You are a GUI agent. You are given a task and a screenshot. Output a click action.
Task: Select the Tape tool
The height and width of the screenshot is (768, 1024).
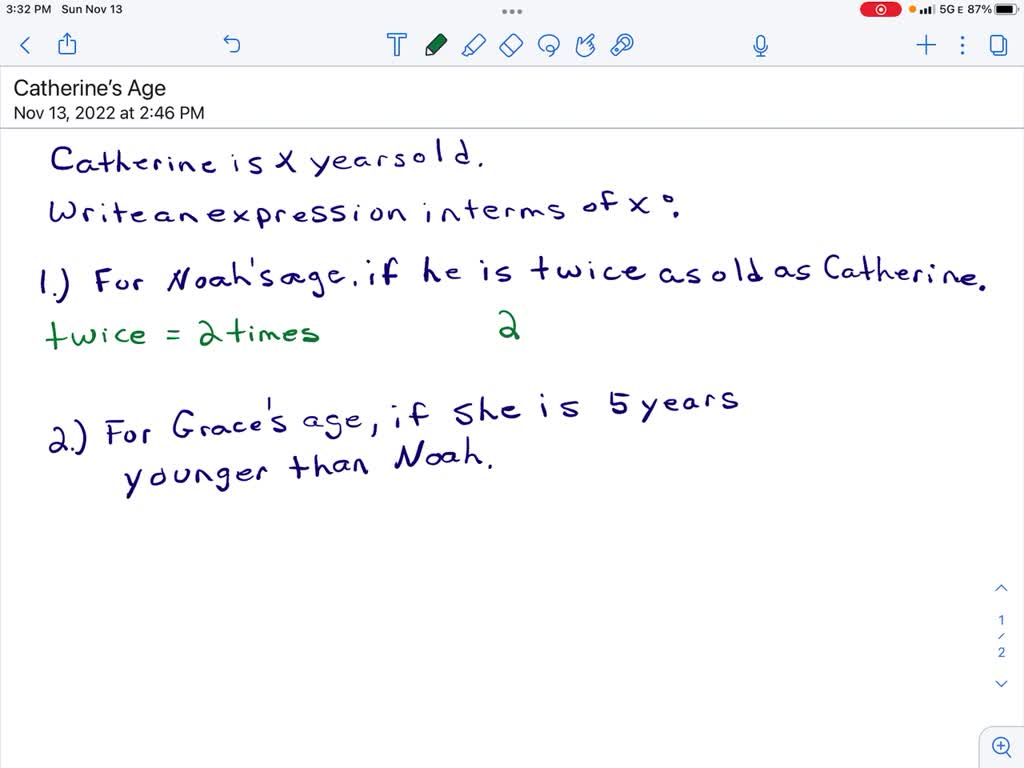point(621,45)
